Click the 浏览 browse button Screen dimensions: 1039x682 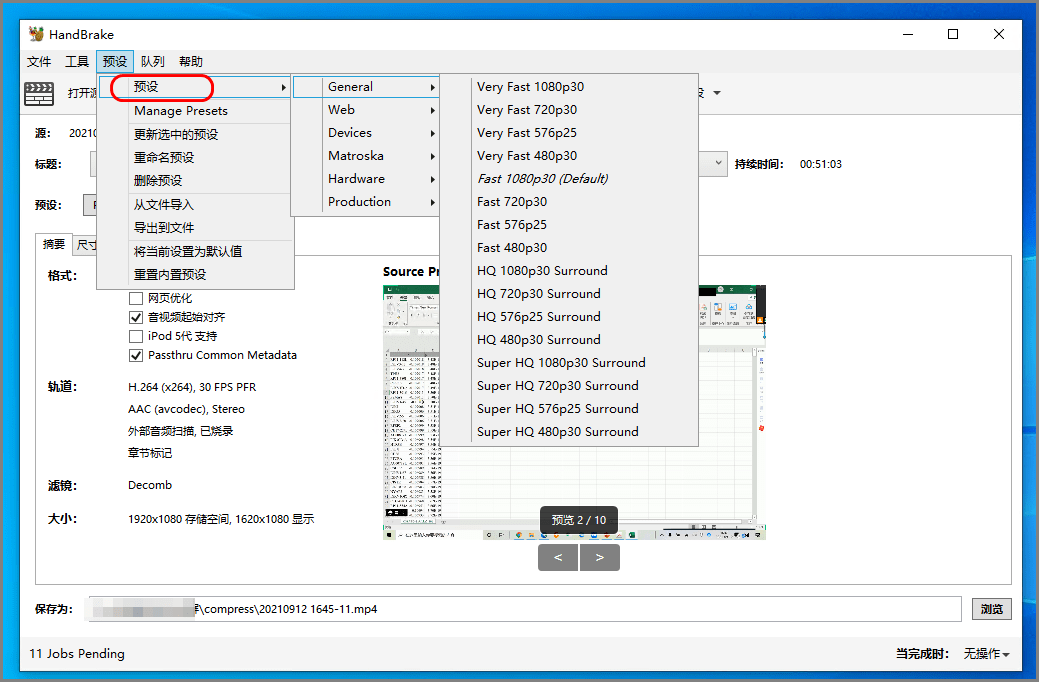[992, 609]
